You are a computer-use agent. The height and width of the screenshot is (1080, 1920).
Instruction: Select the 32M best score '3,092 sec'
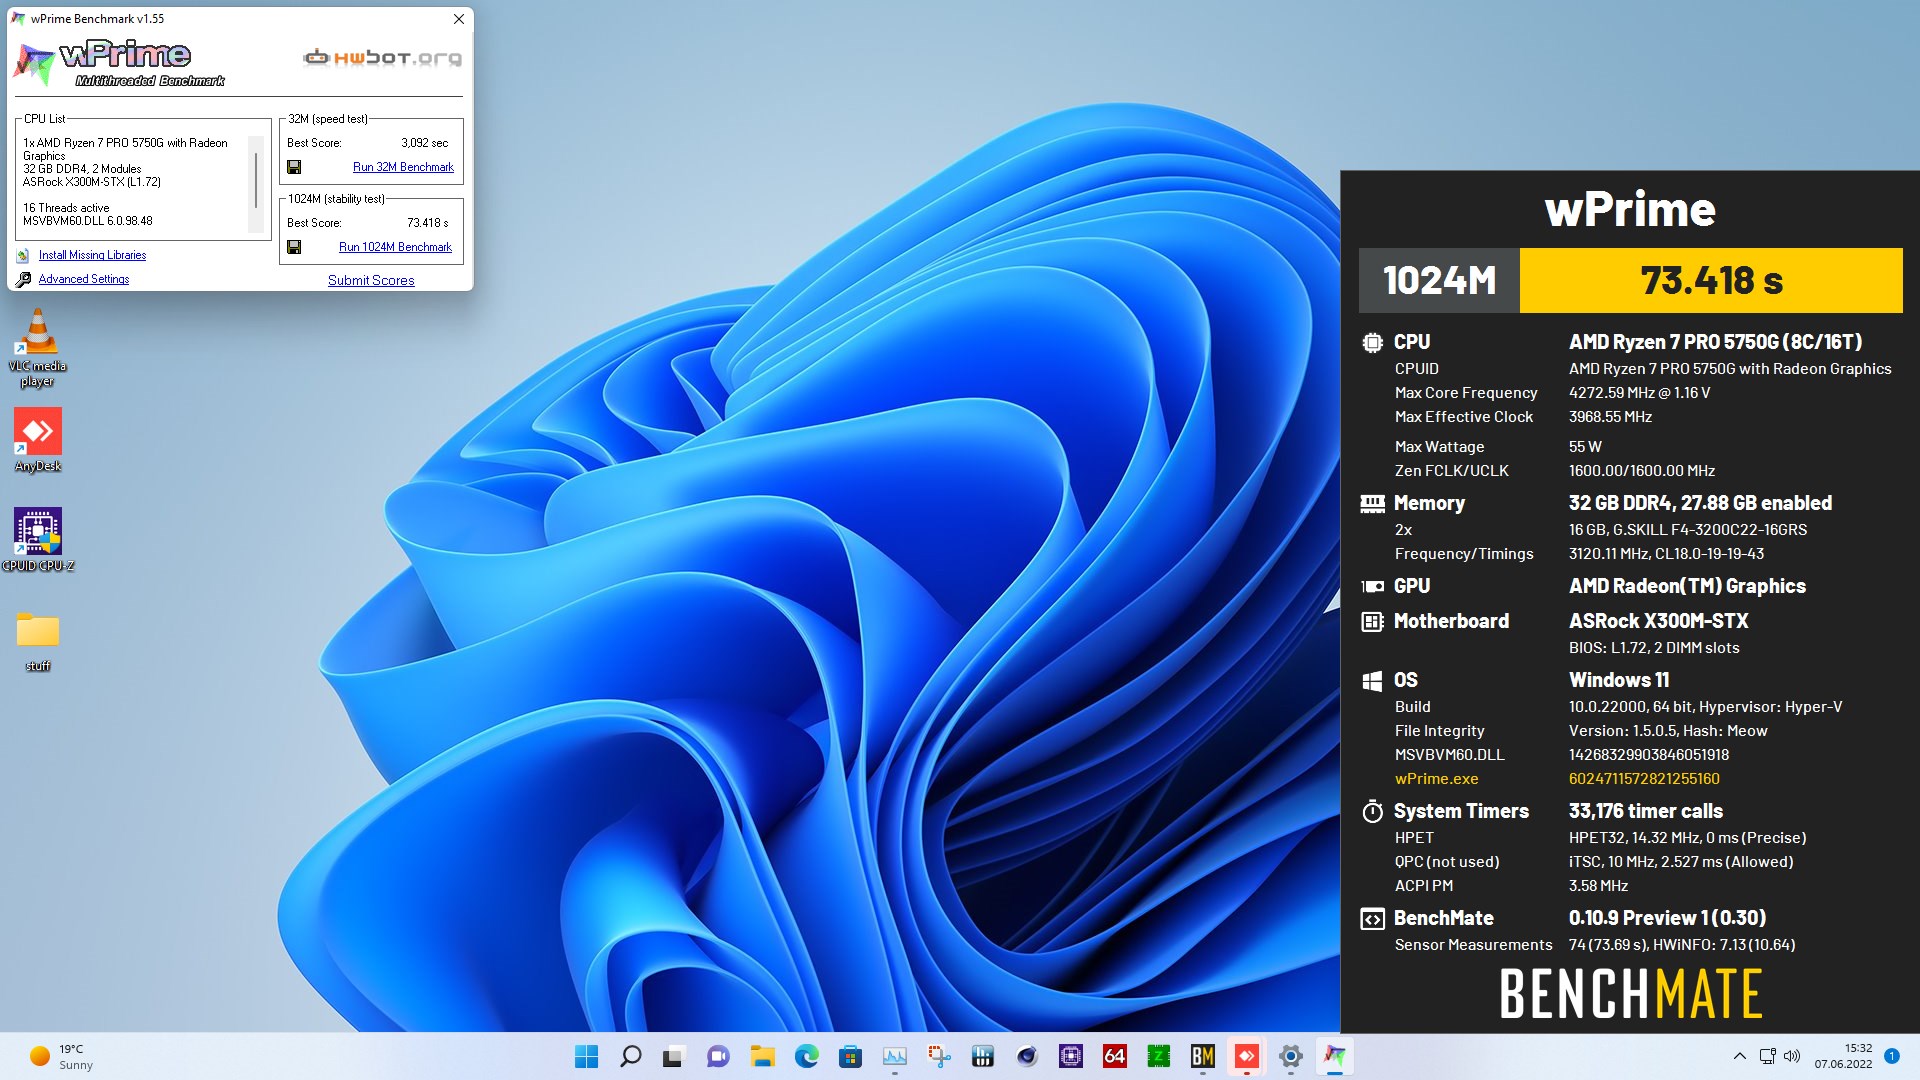pos(424,143)
